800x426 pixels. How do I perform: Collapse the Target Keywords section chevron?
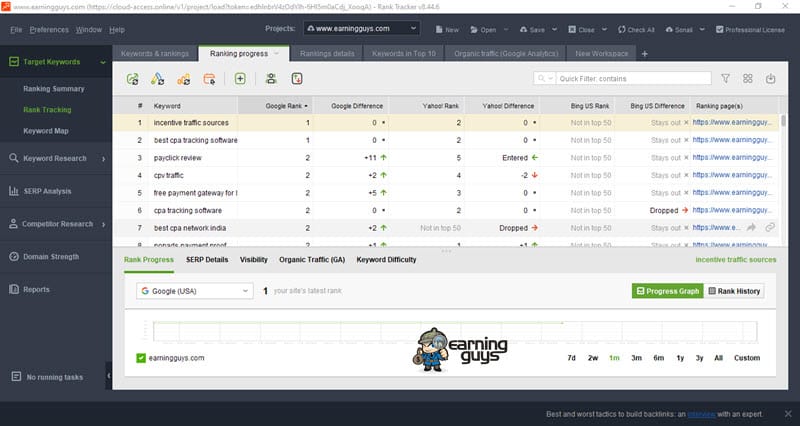pyautogui.click(x=103, y=62)
